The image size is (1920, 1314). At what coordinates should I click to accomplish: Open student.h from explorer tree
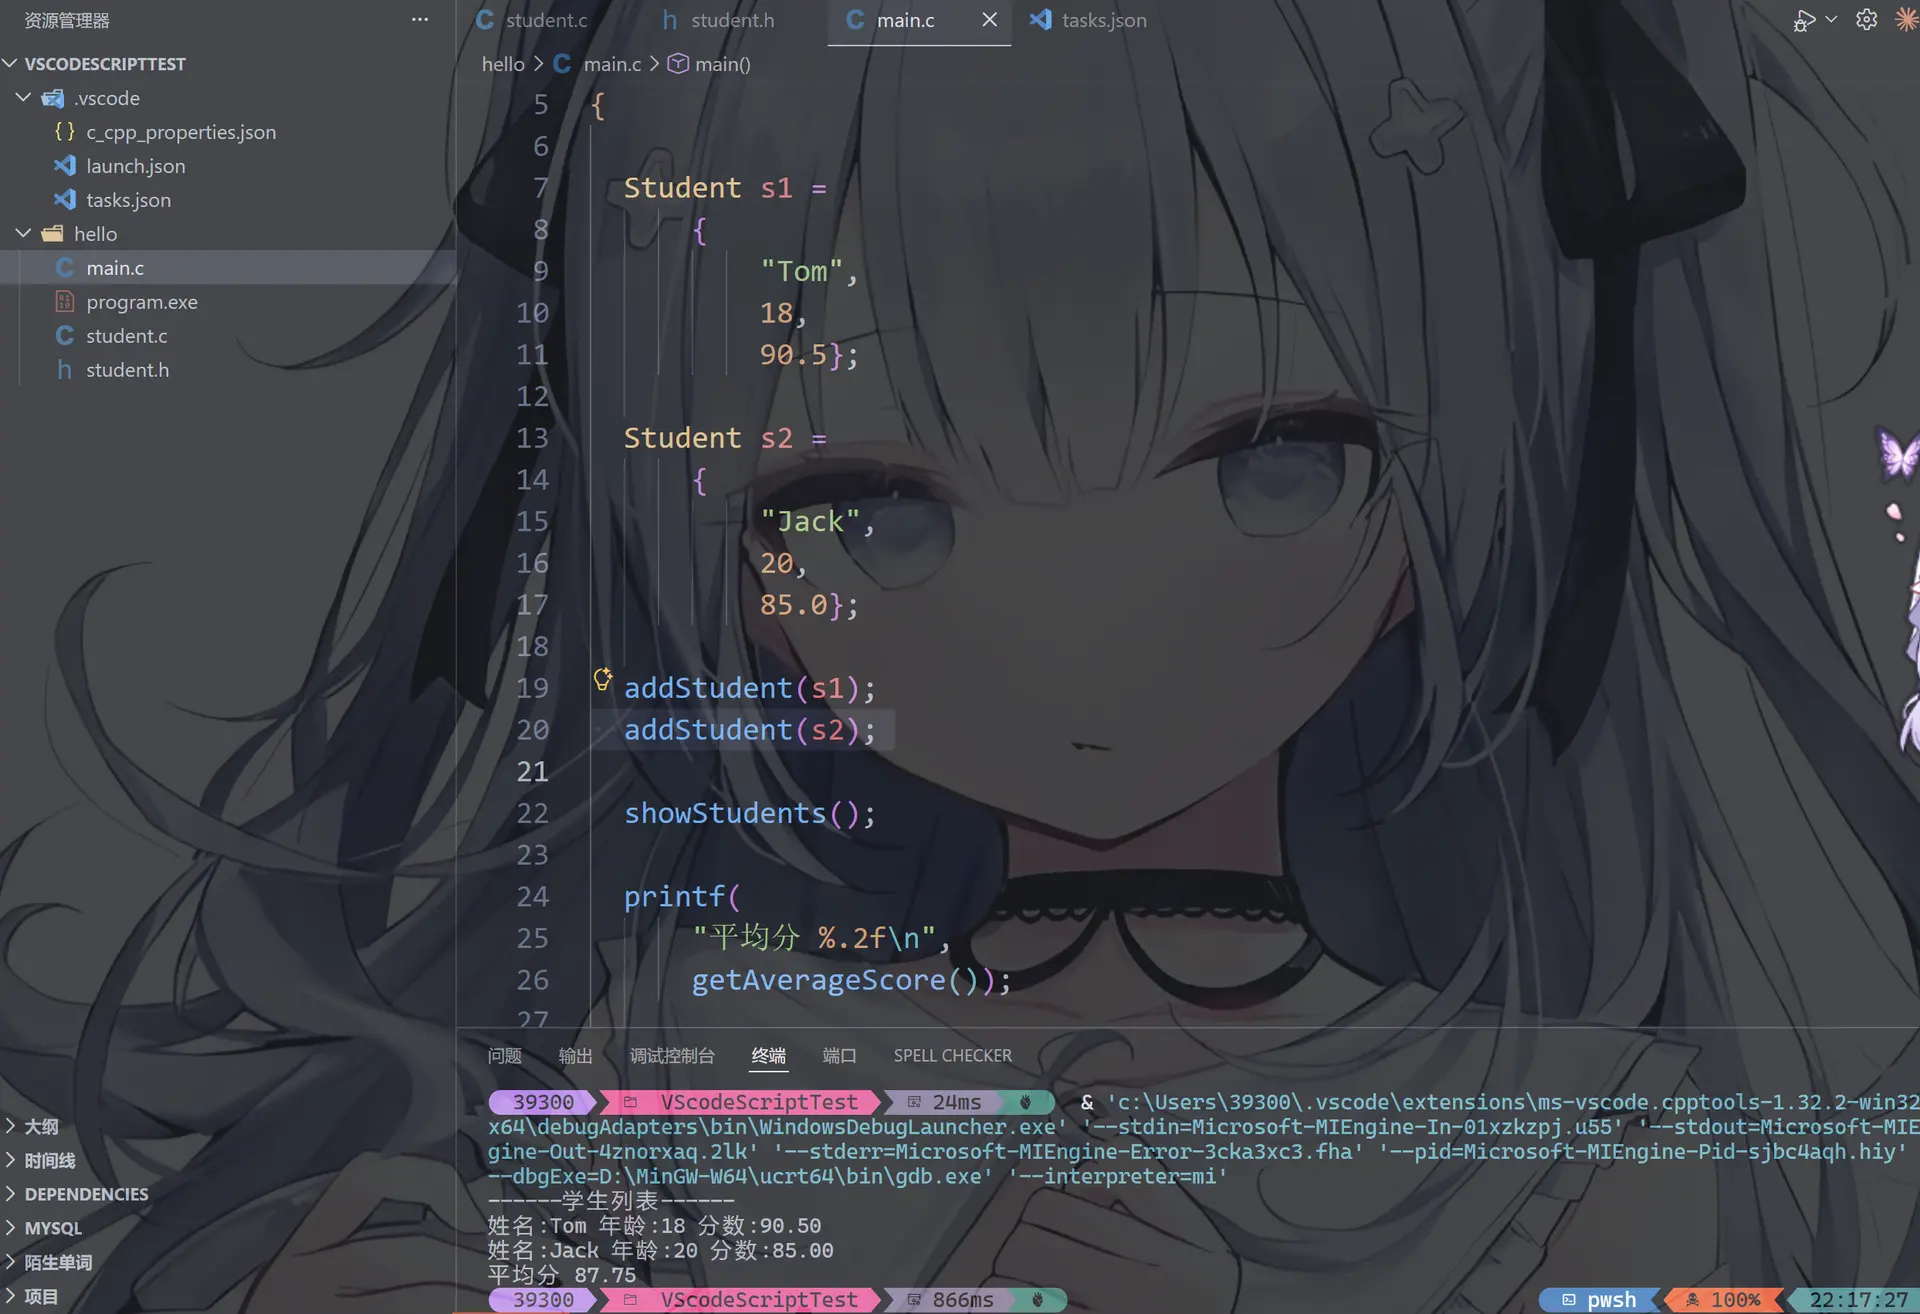click(127, 370)
